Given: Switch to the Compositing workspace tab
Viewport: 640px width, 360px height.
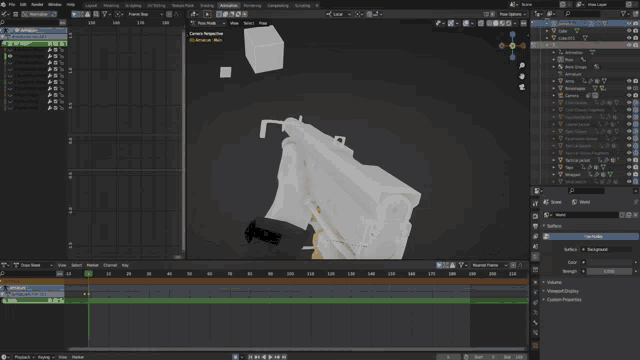Looking at the screenshot, I should point(278,6).
